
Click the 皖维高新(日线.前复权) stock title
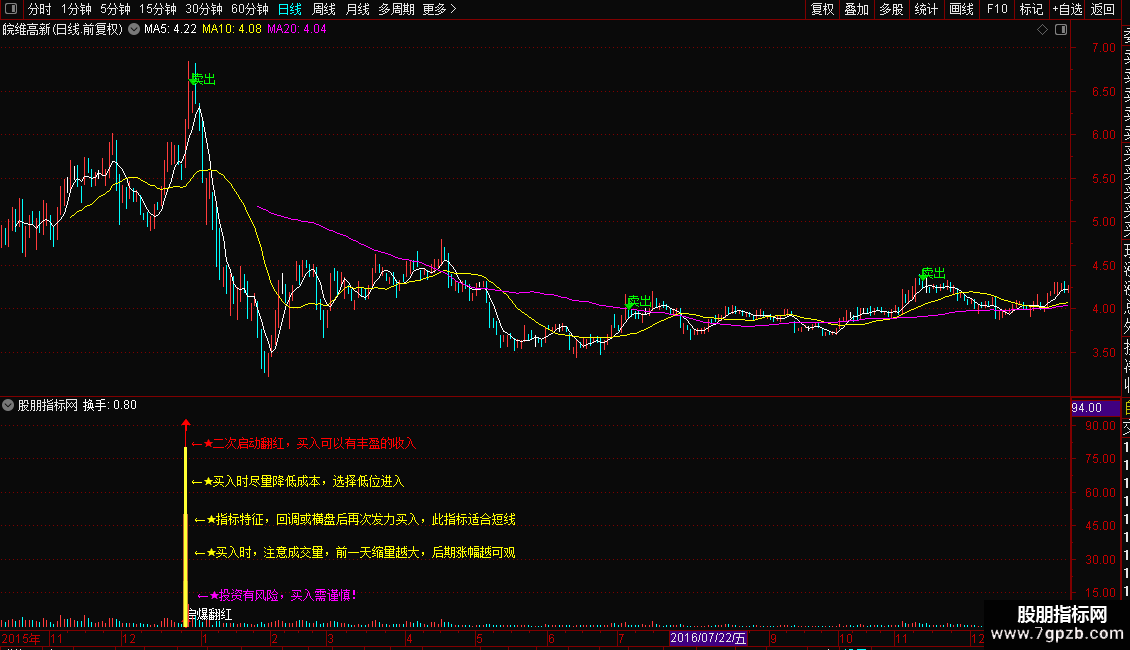pyautogui.click(x=63, y=30)
